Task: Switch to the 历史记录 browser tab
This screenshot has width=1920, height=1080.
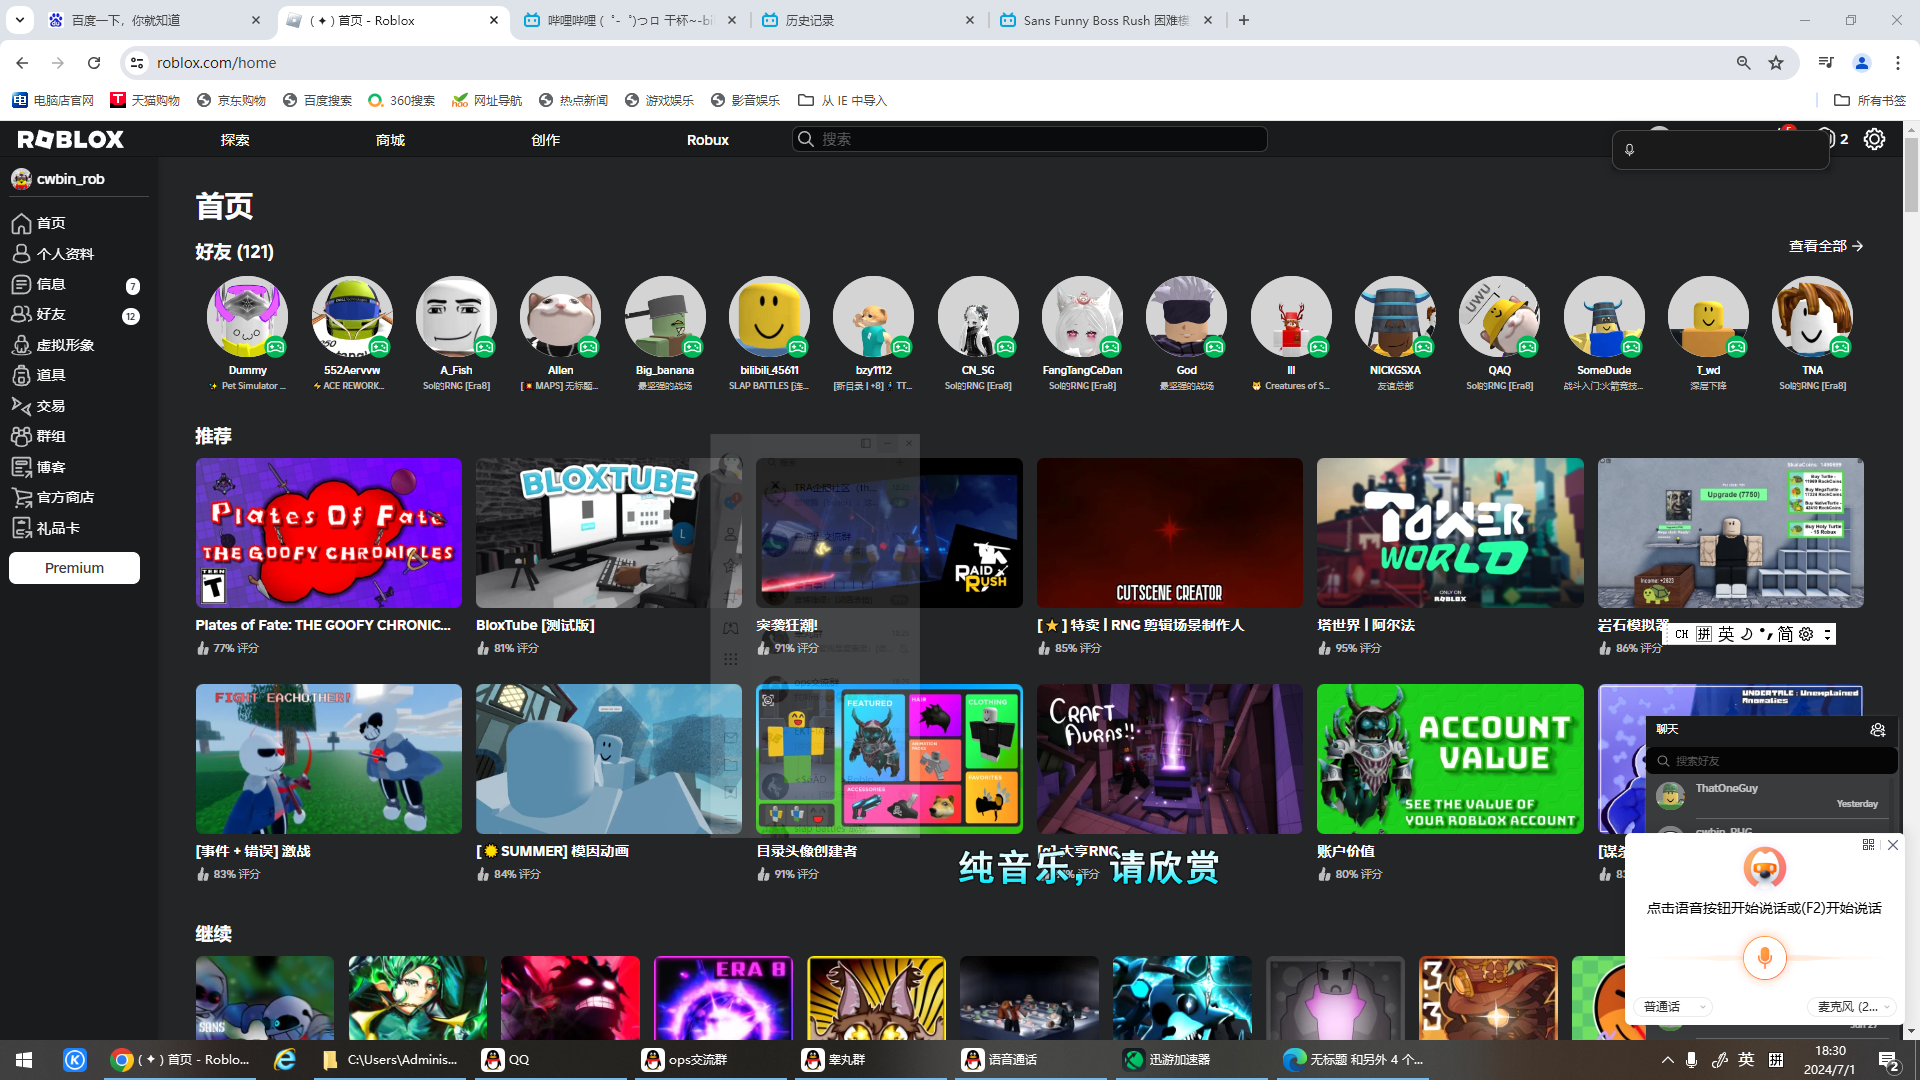Action: click(870, 20)
